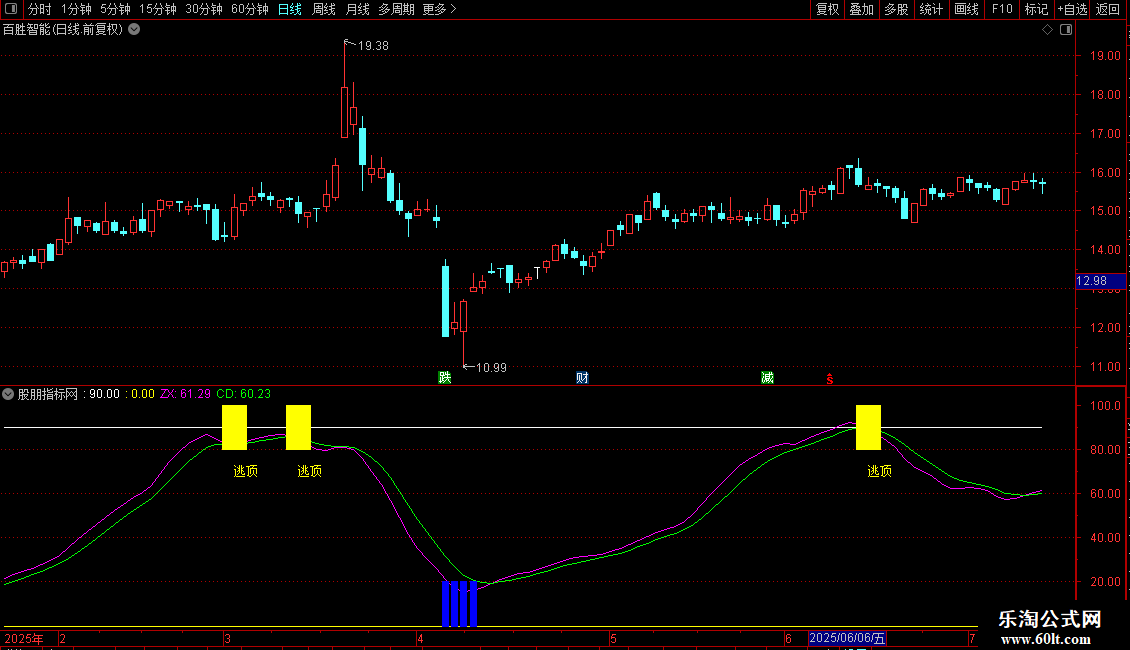This screenshot has width=1130, height=650.
Task: Click the month 3 time axis label
Action: (x=227, y=638)
